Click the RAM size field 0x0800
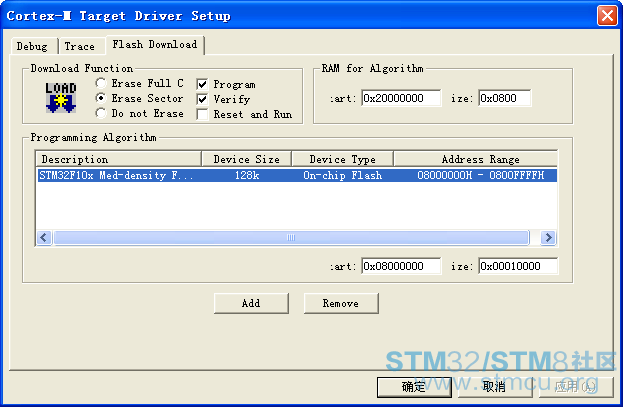This screenshot has width=623, height=407. click(x=505, y=98)
